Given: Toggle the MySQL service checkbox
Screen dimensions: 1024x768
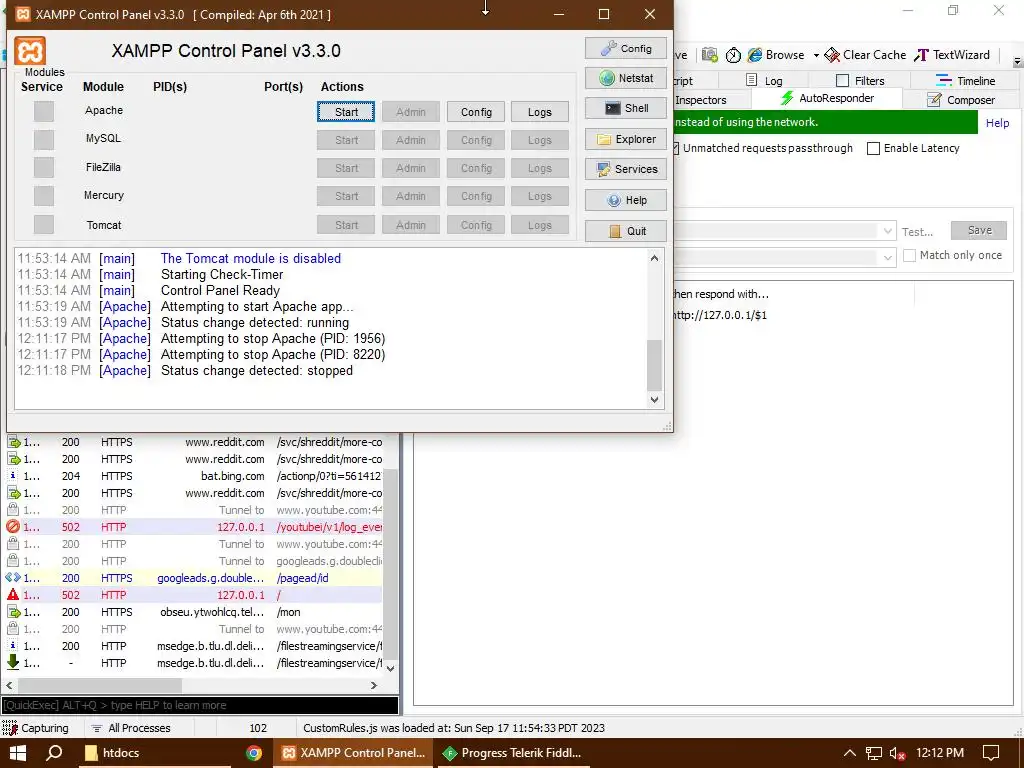Looking at the screenshot, I should (44, 139).
